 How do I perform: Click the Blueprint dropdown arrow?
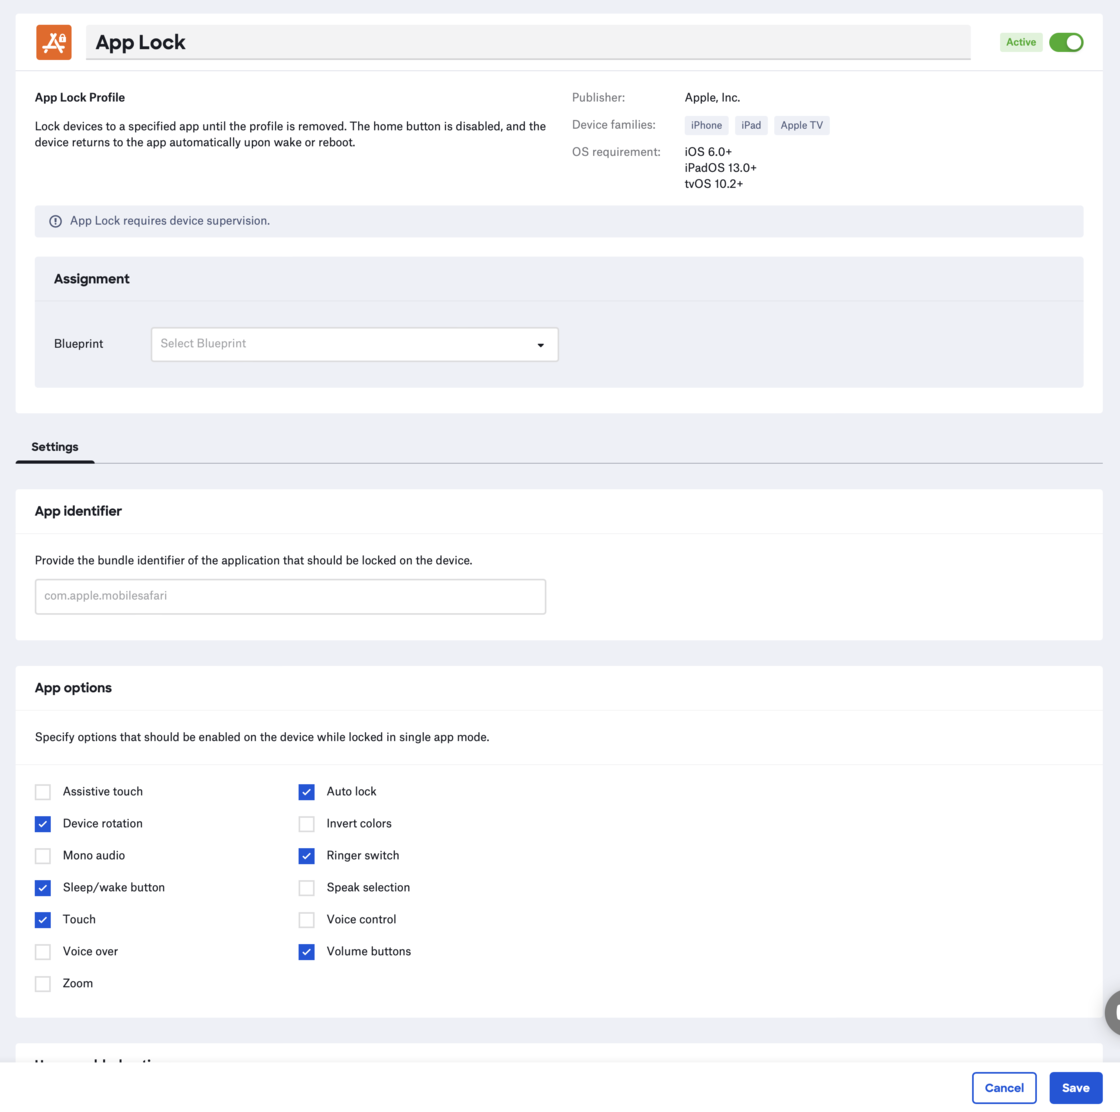540,345
